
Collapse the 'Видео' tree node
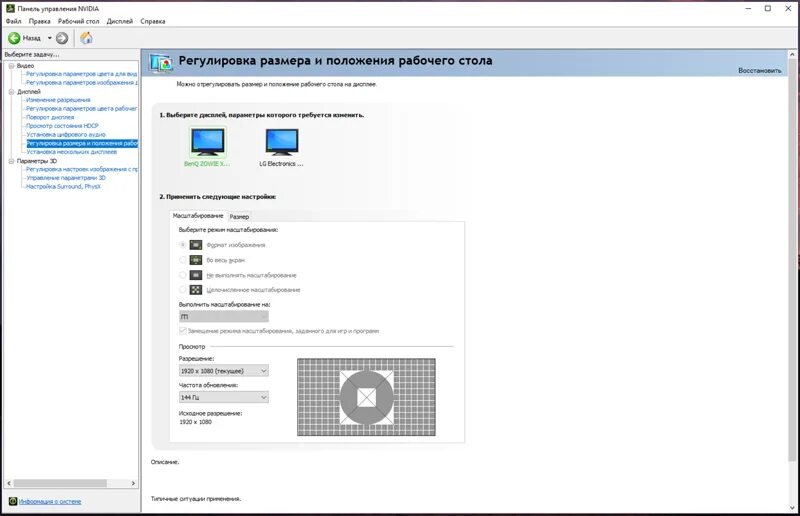tap(11, 66)
